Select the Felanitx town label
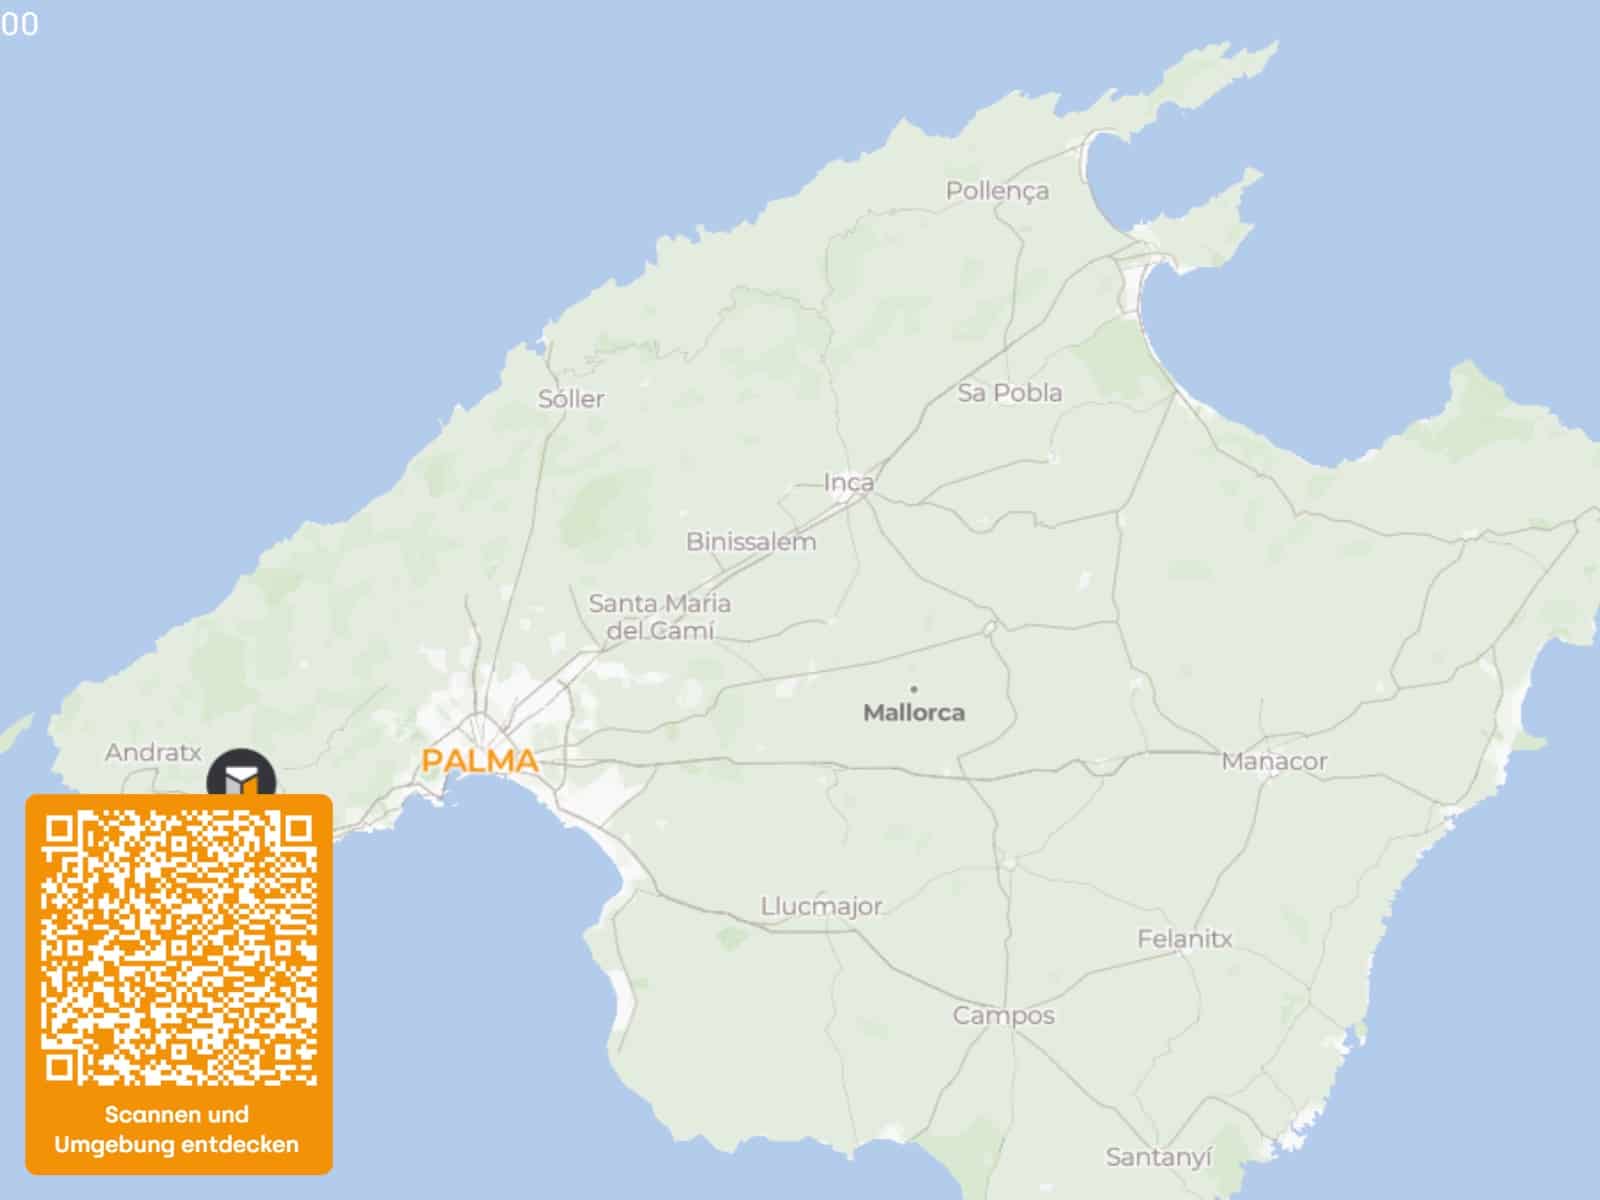The height and width of the screenshot is (1200, 1600). 1184,939
